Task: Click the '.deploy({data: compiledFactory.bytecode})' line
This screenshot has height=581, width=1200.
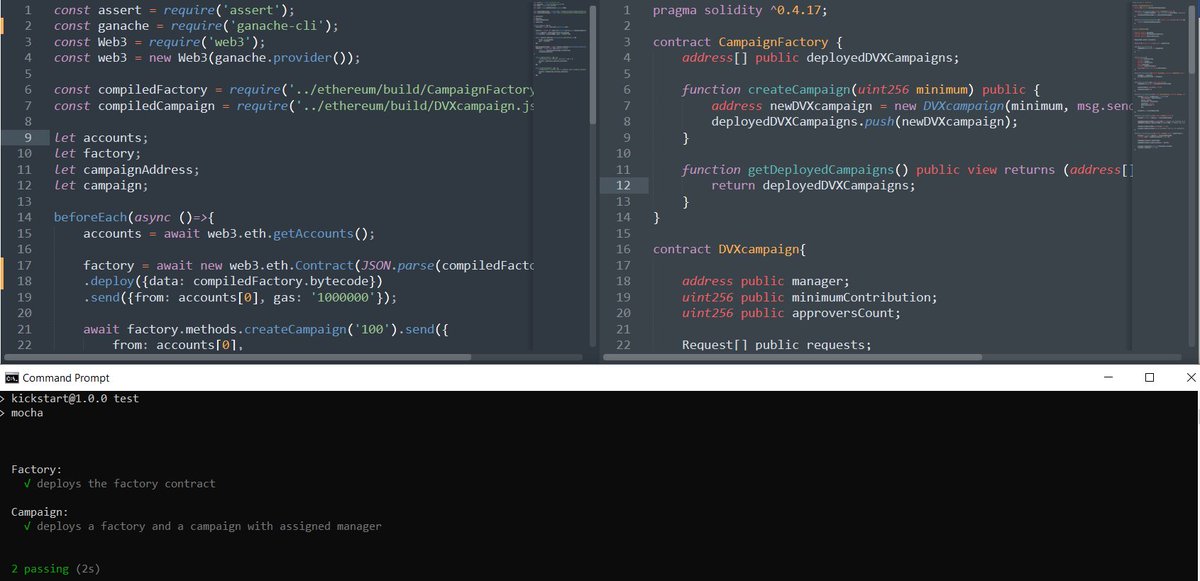Action: click(233, 281)
